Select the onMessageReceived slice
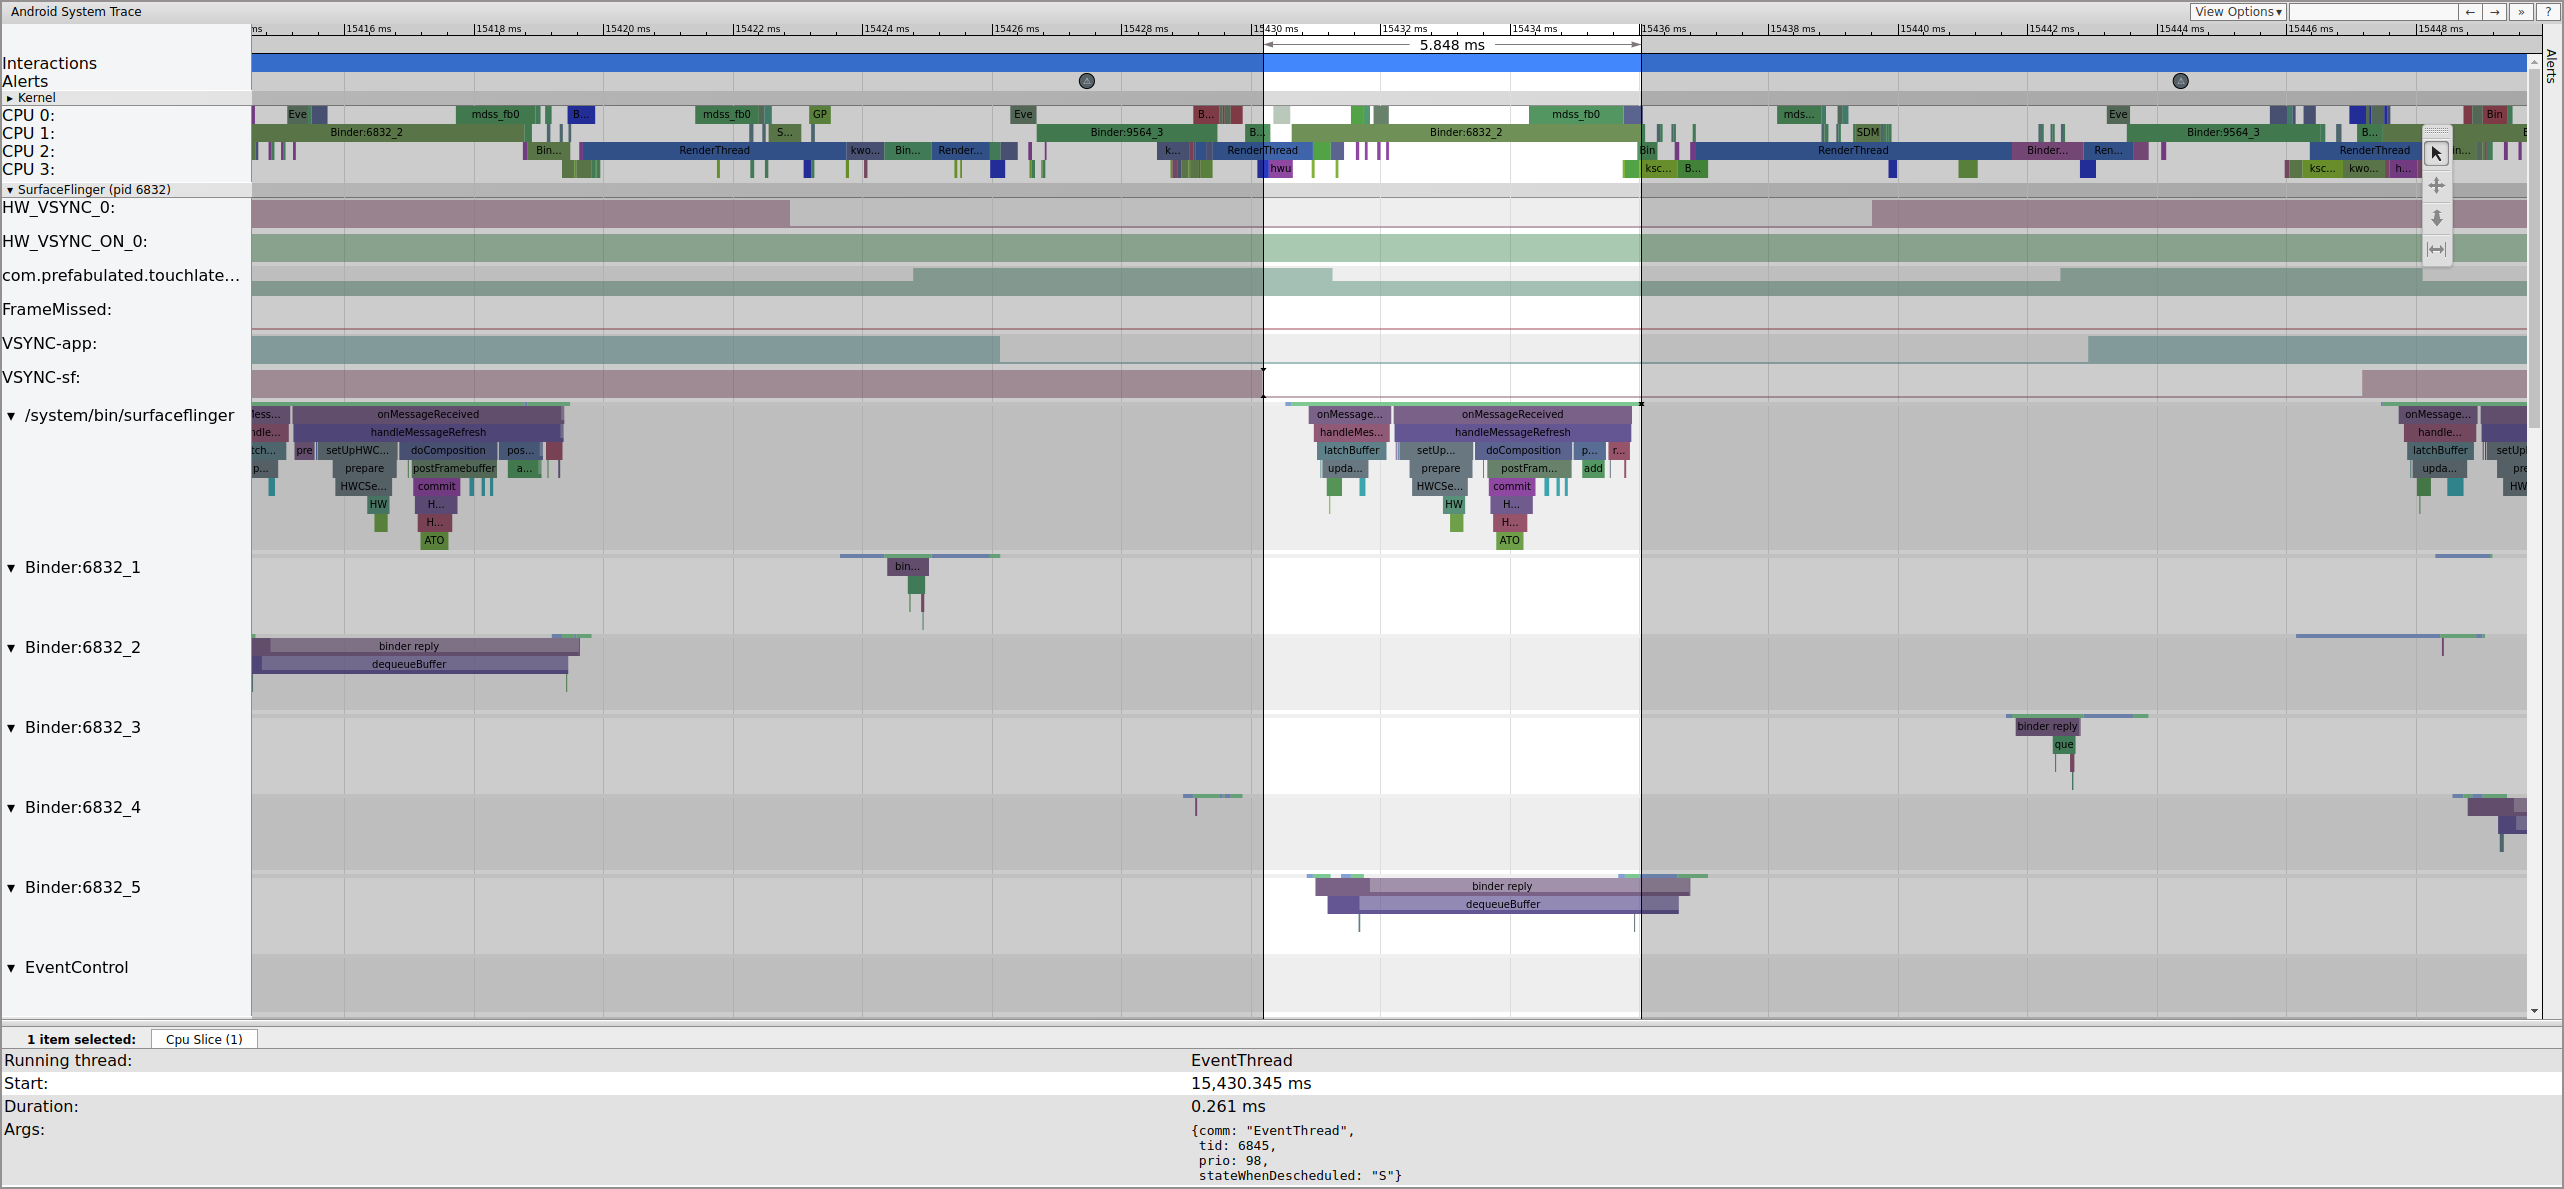The image size is (2564, 1189). pyautogui.click(x=1512, y=414)
